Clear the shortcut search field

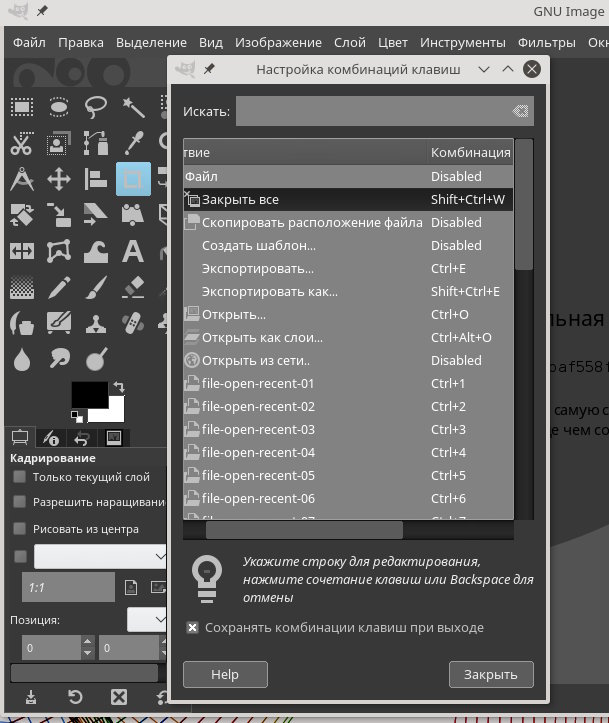520,111
